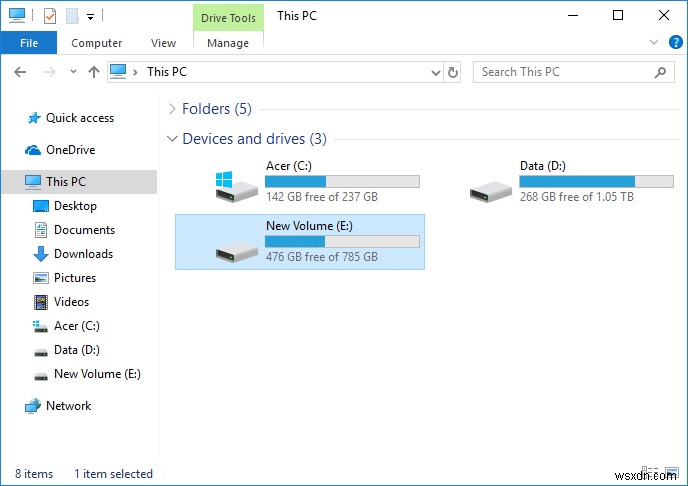
Task: Click the Pictures icon in sidebar
Action: click(41, 278)
